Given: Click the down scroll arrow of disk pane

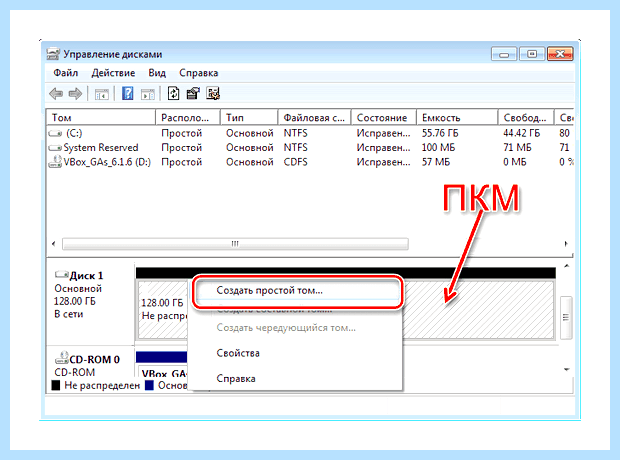Looking at the screenshot, I should [x=566, y=369].
